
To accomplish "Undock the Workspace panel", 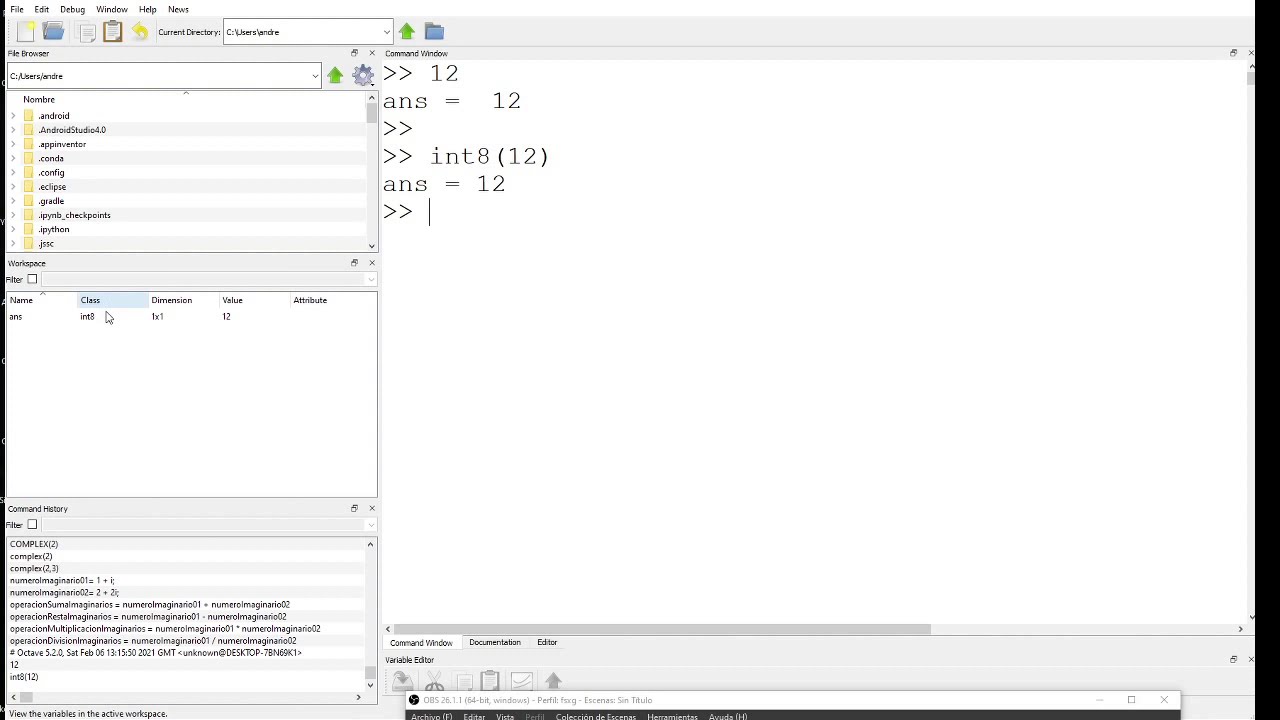I will [354, 263].
